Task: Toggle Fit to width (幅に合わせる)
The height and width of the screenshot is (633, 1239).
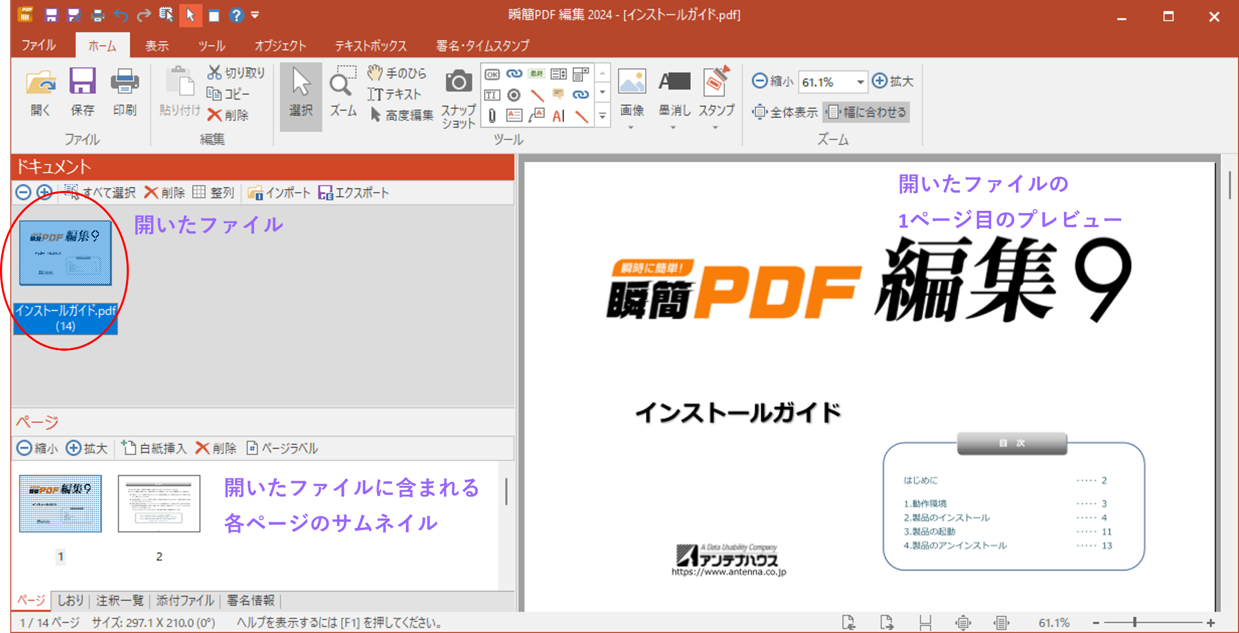Action: coord(866,112)
